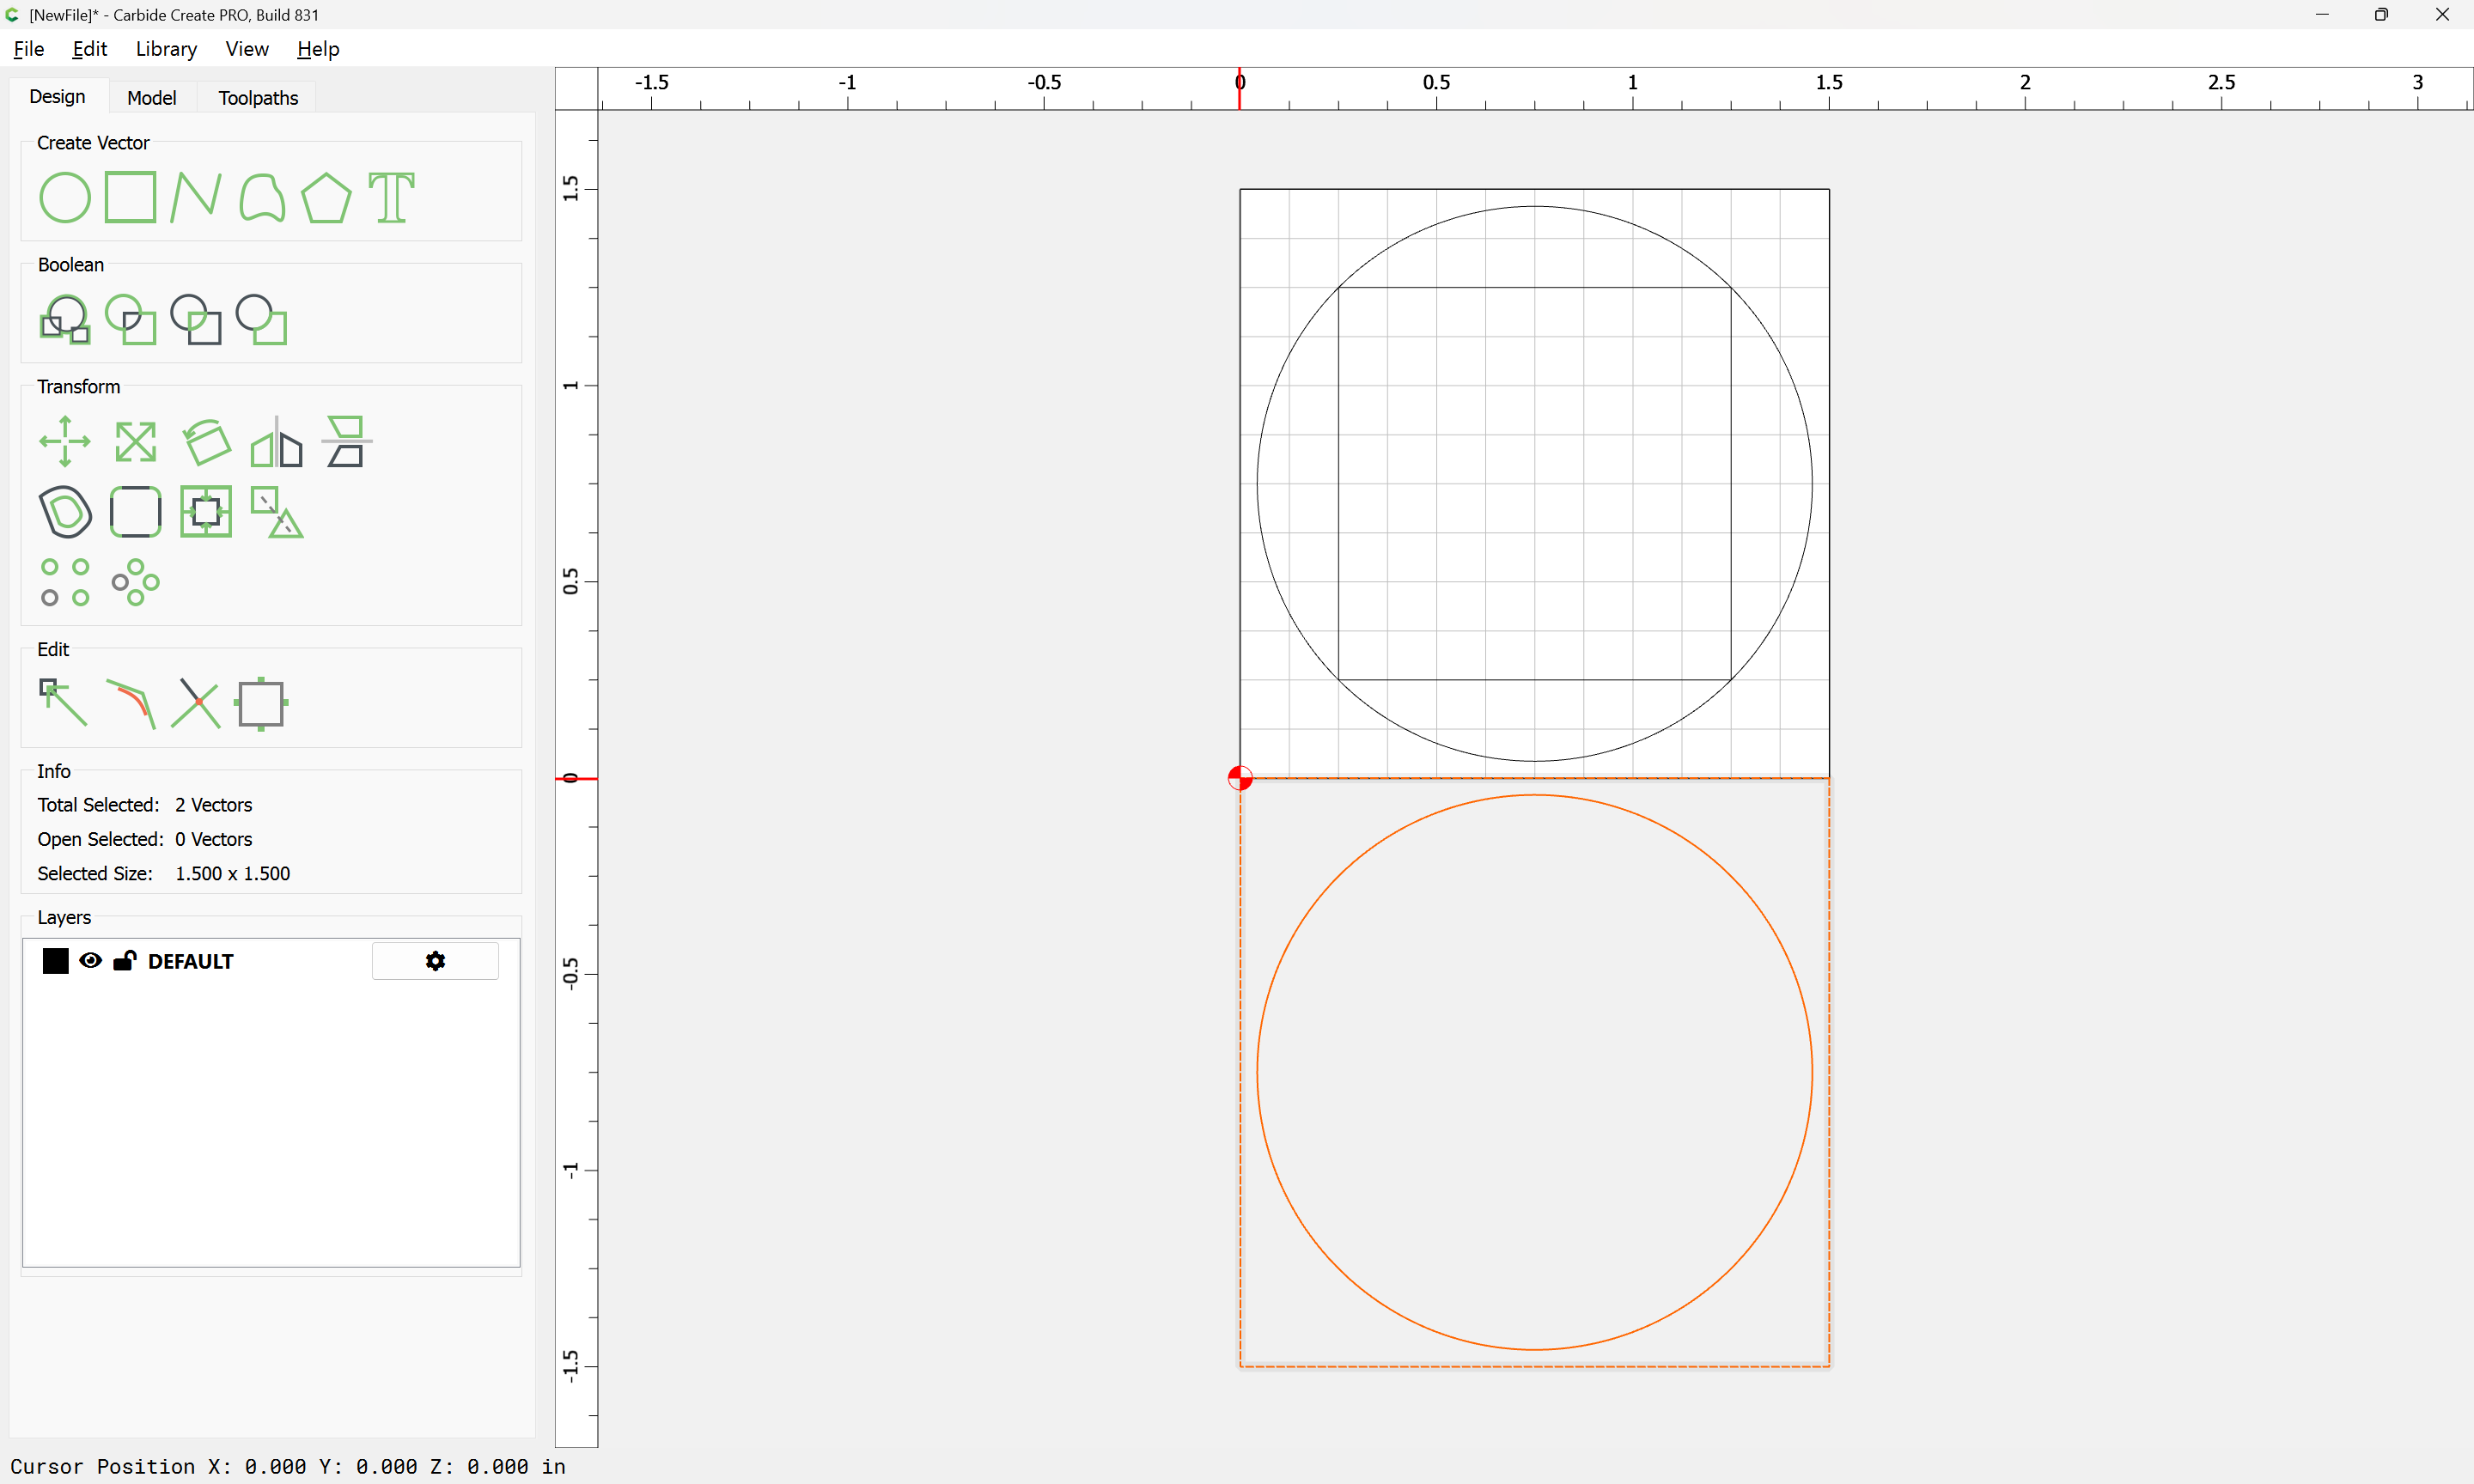Select the Rectangle vector tool
2474x1484 pixels.
click(x=130, y=197)
